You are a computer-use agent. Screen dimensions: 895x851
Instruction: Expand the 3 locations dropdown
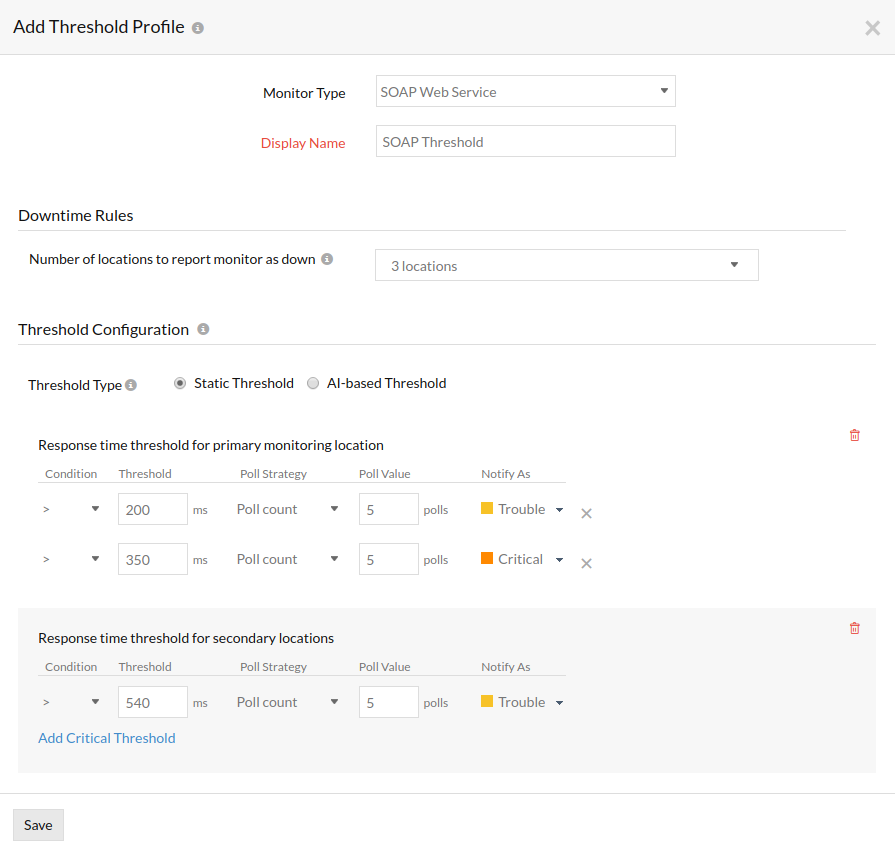click(566, 265)
